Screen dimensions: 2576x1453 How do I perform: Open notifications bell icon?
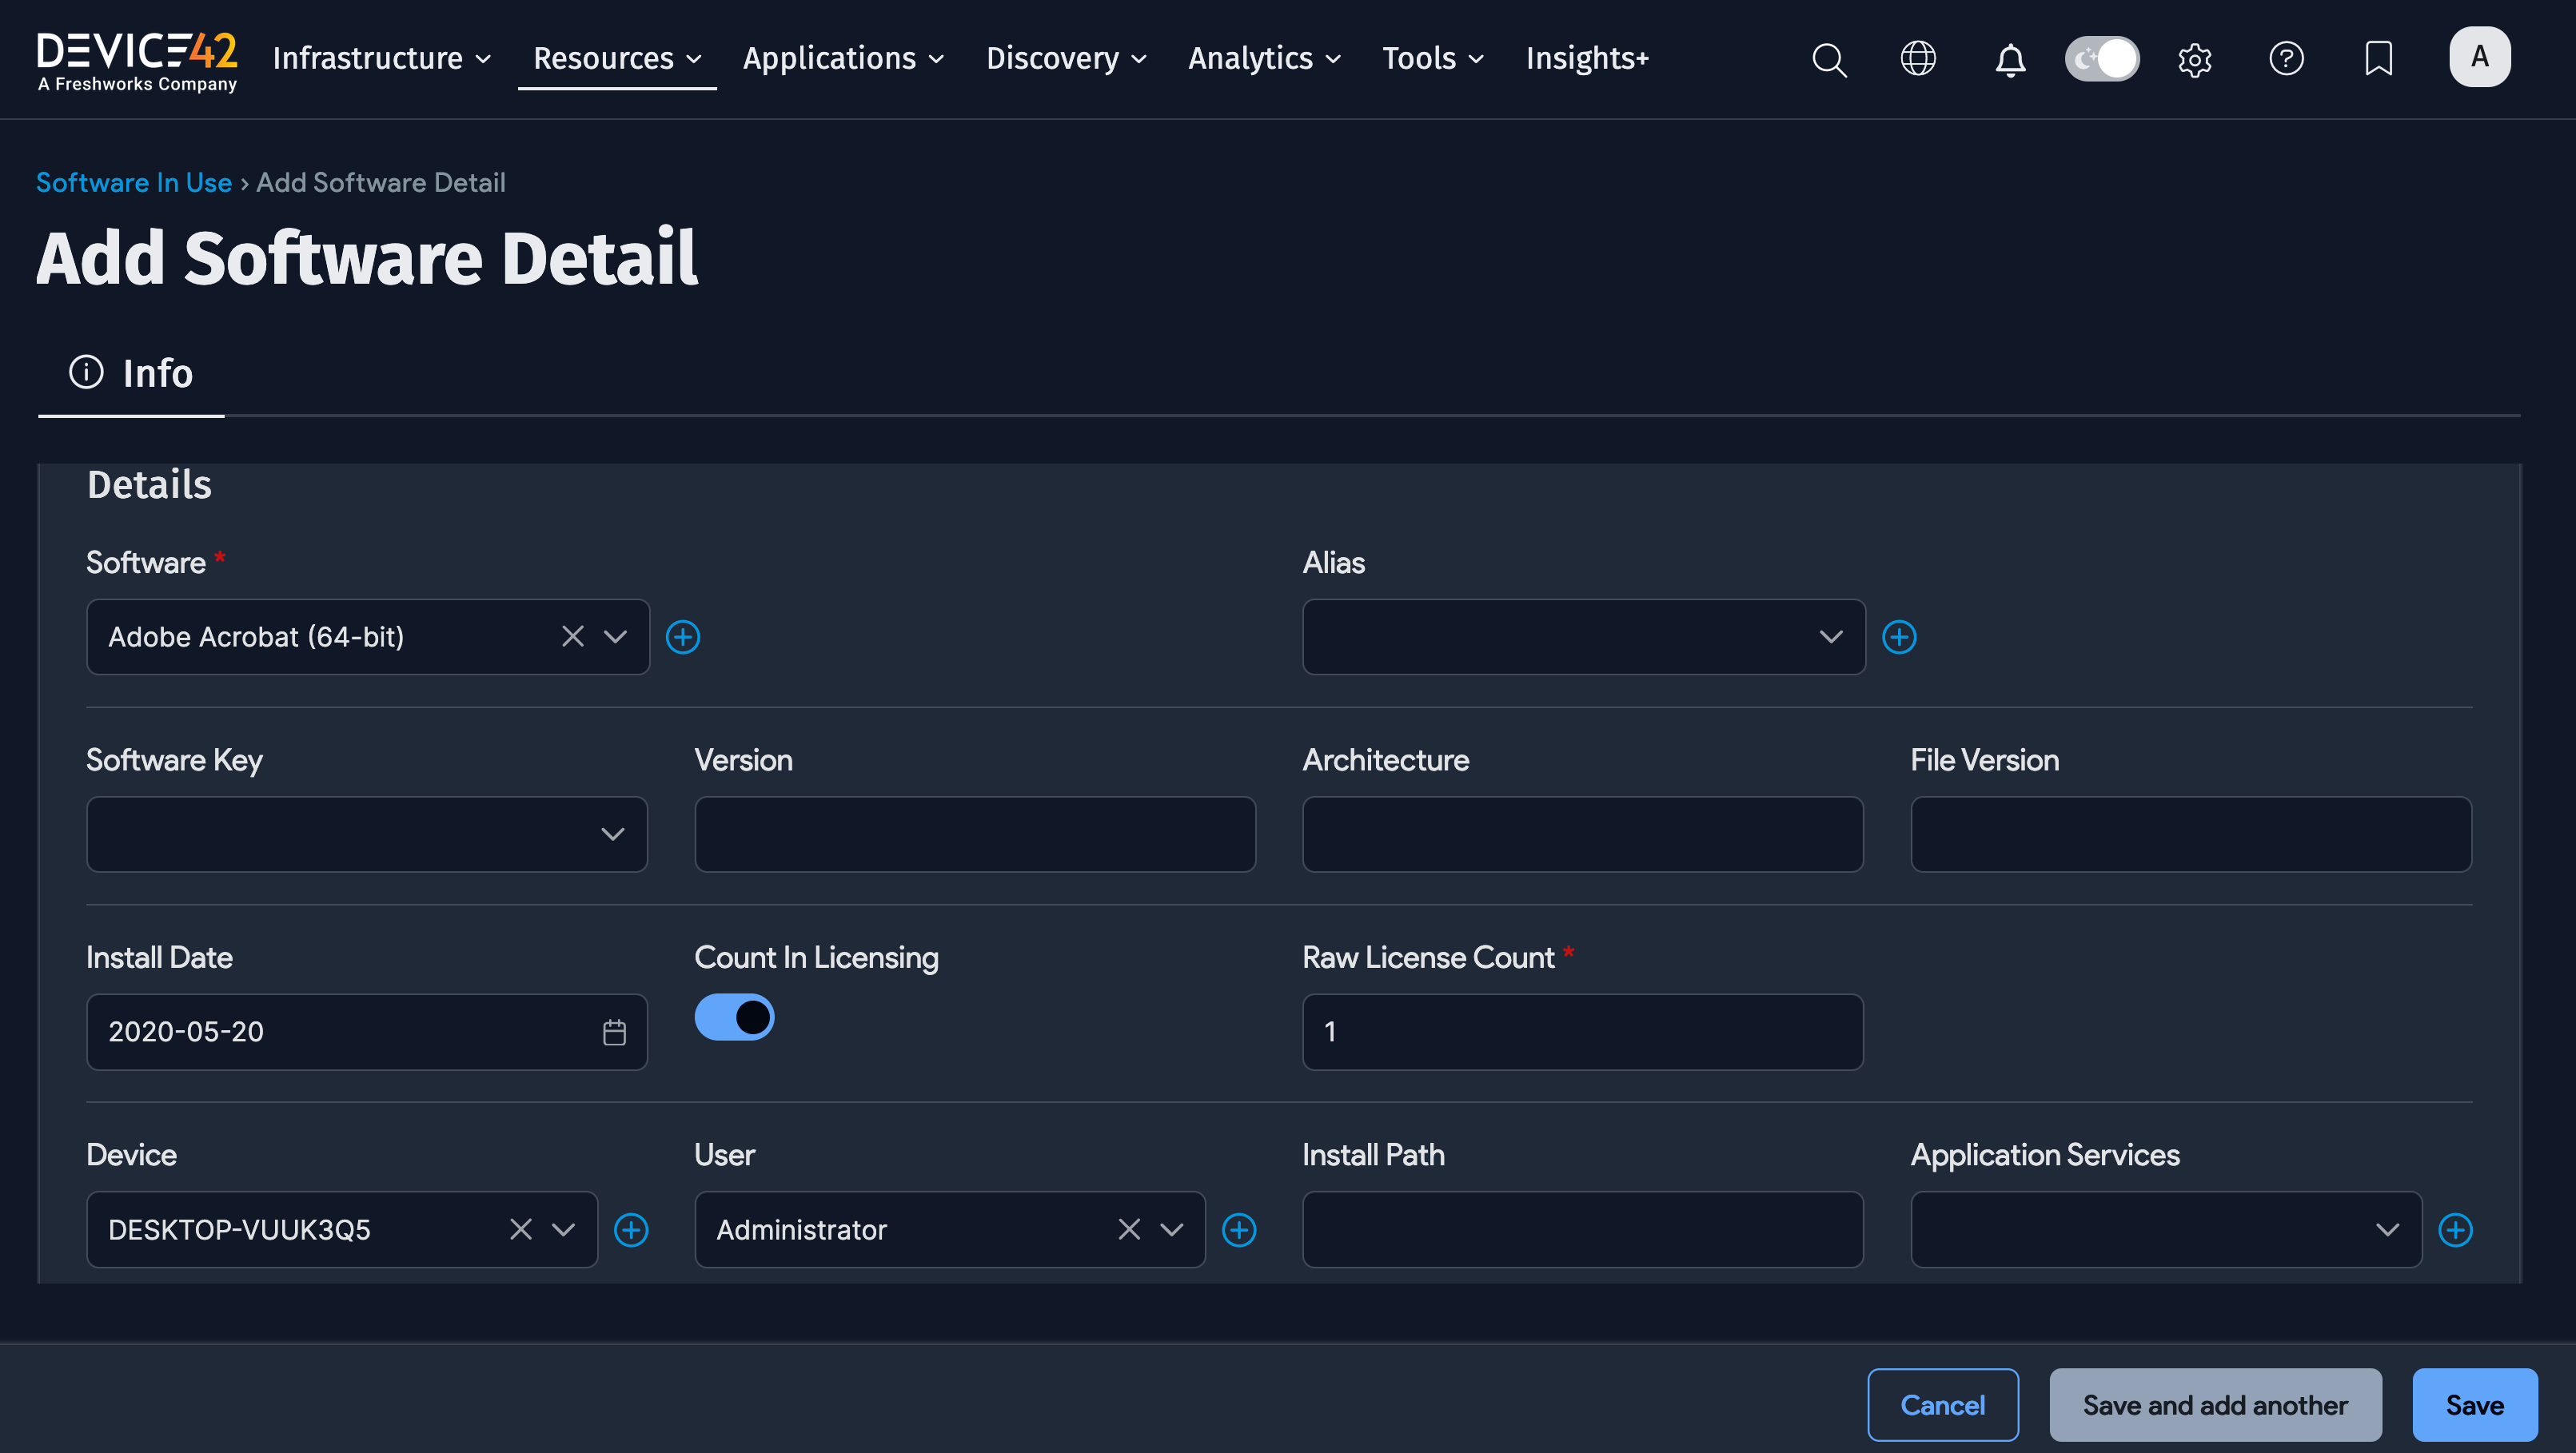click(x=2010, y=60)
